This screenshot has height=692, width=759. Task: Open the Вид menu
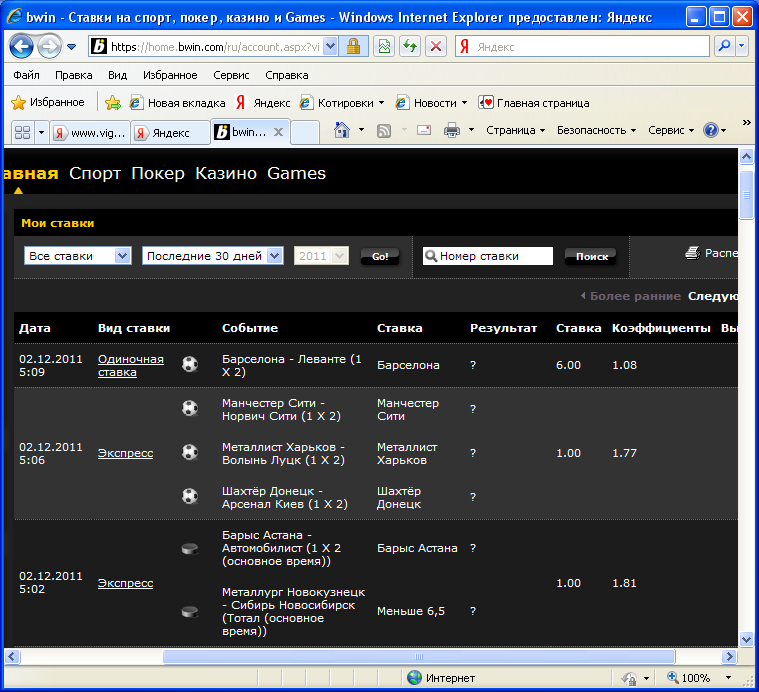[117, 75]
